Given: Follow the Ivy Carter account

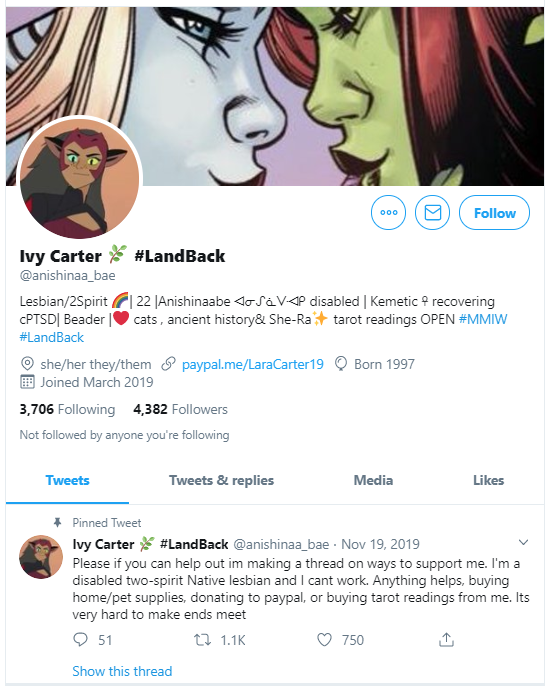Looking at the screenshot, I should pyautogui.click(x=494, y=213).
